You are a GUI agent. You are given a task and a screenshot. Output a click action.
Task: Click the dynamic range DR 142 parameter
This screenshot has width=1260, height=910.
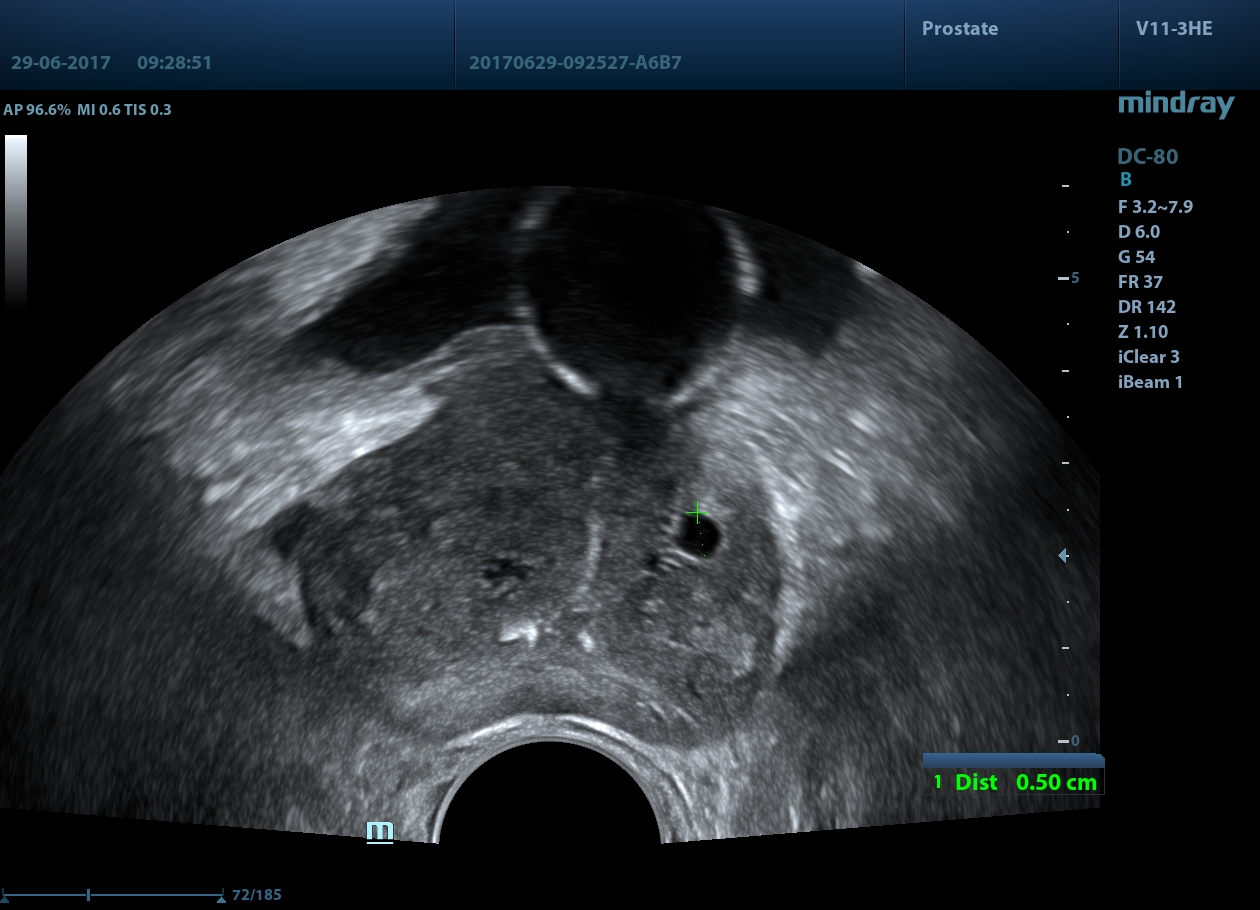coord(1147,307)
